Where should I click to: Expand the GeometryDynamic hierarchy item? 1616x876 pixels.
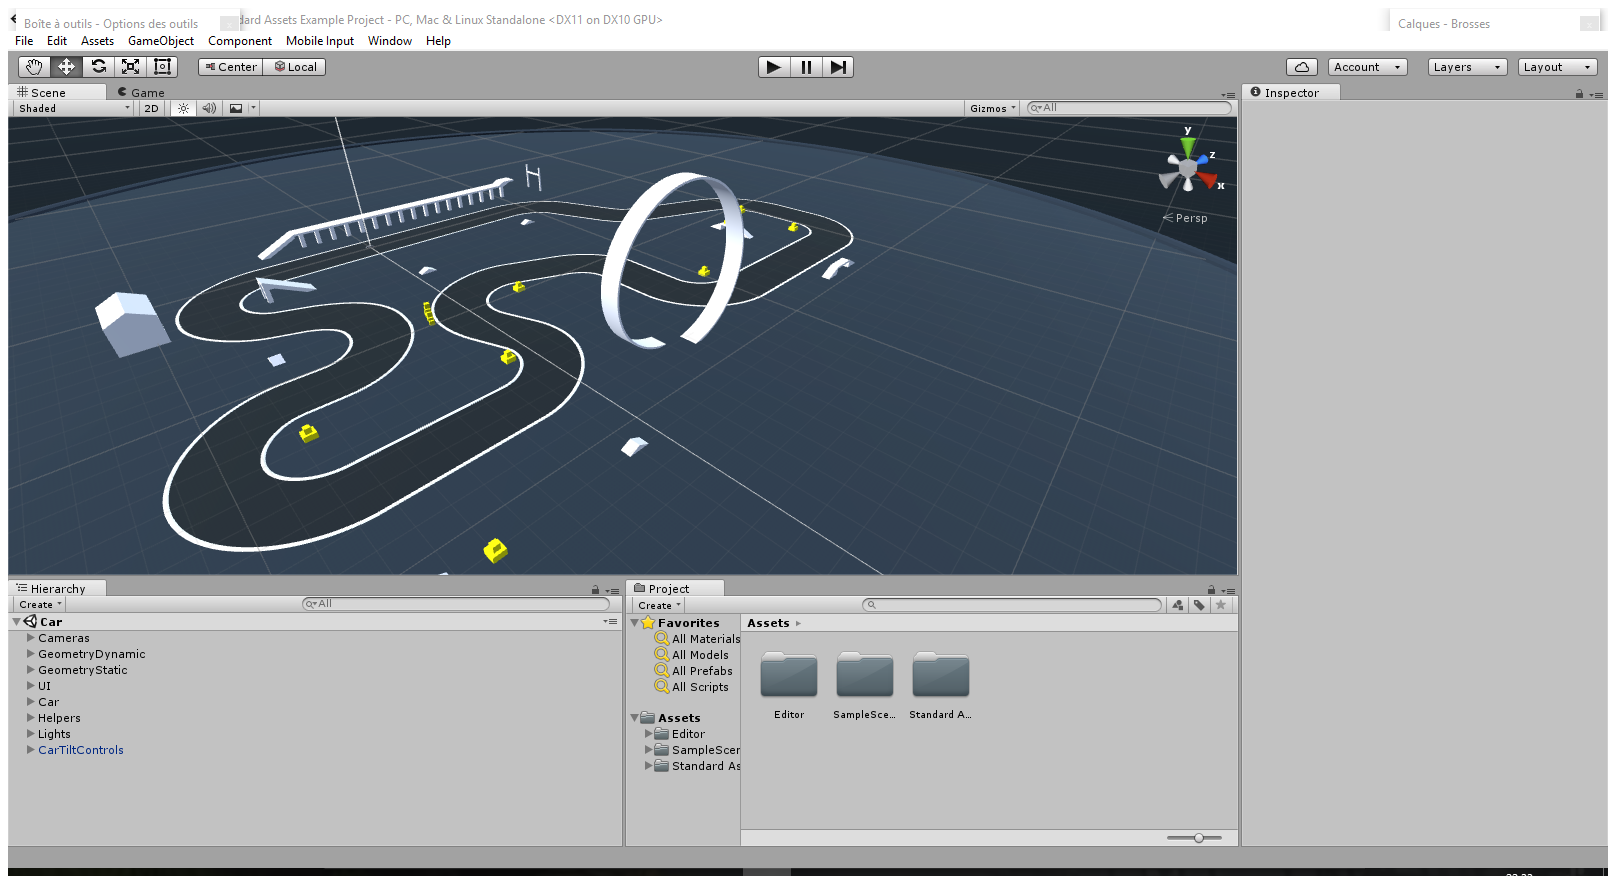click(x=31, y=654)
